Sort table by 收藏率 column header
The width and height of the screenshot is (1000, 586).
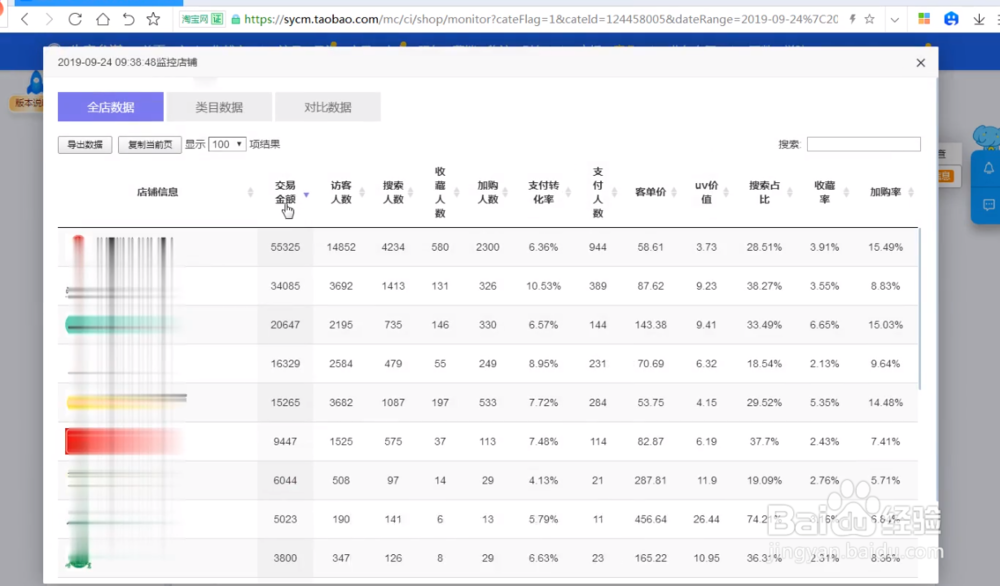click(x=825, y=193)
